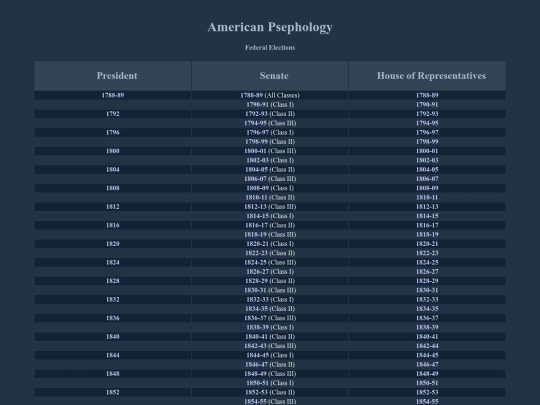Open the 1800 presidential election
This screenshot has width=540, height=405.
click(x=113, y=151)
